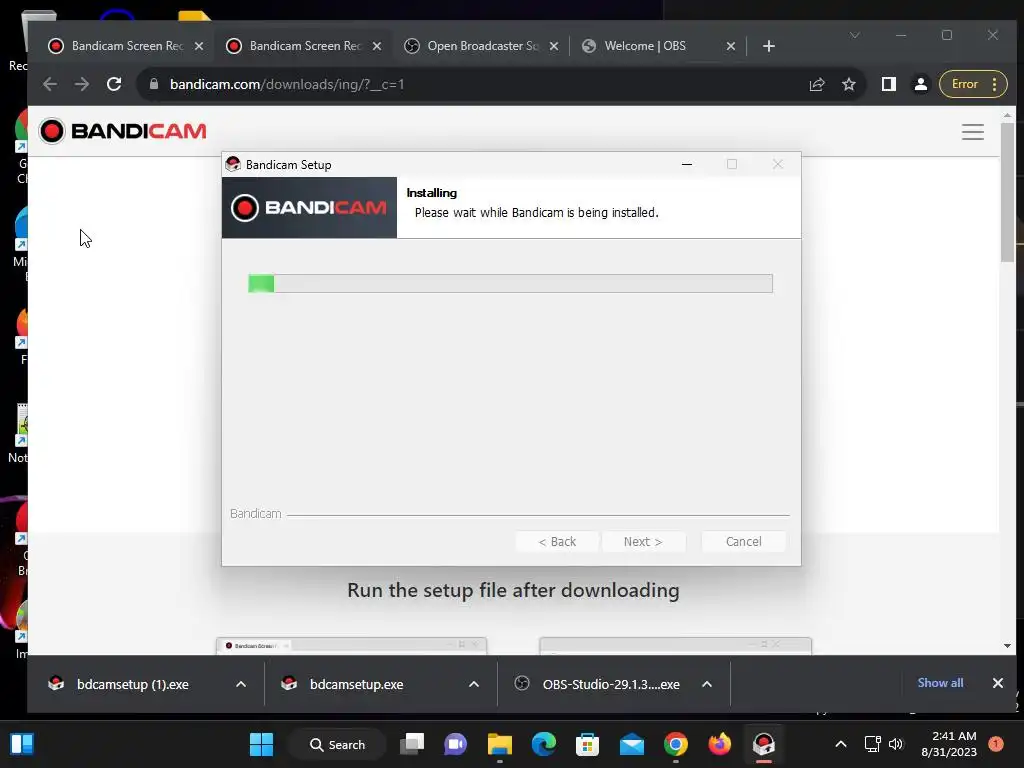1024x768 pixels.
Task: Open downloaded file bdcamsetup.exe
Action: pos(356,684)
